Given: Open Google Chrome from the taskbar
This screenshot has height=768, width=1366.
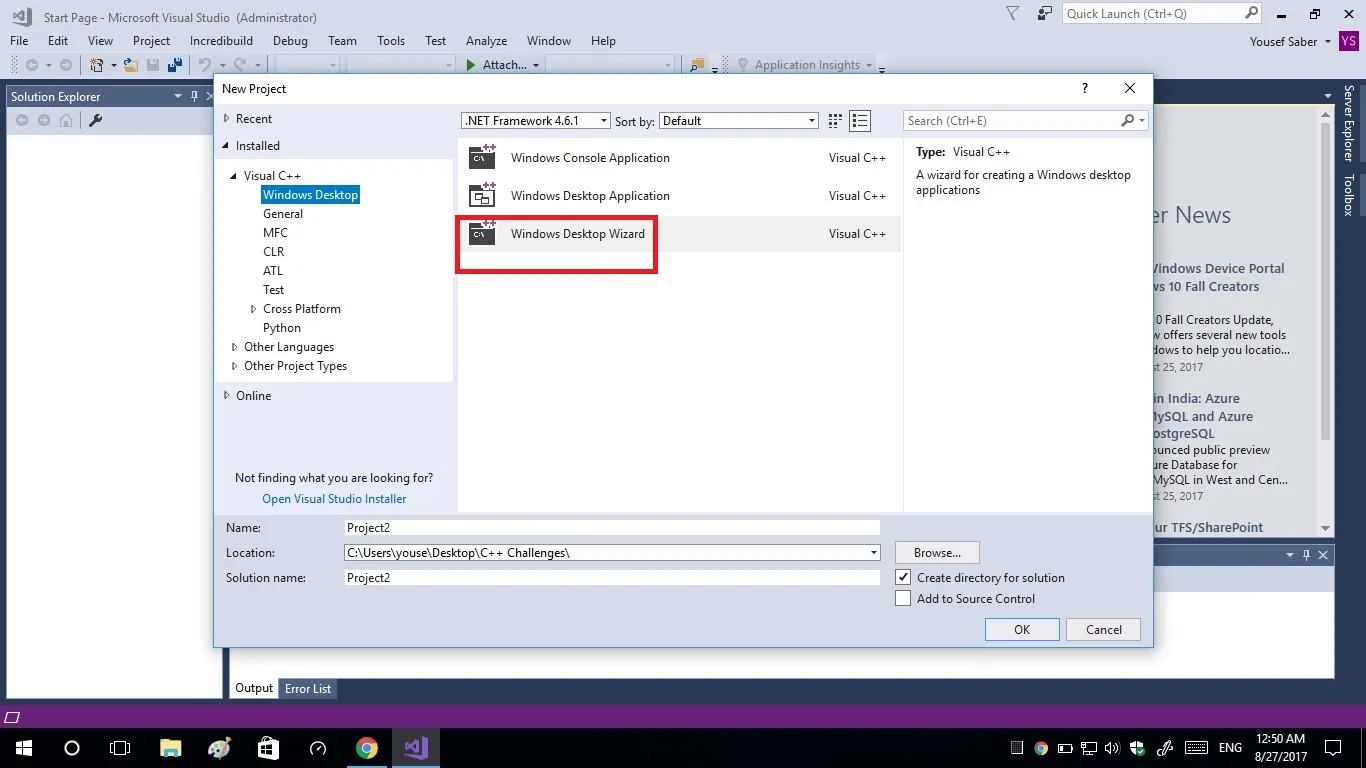Looking at the screenshot, I should [x=367, y=748].
